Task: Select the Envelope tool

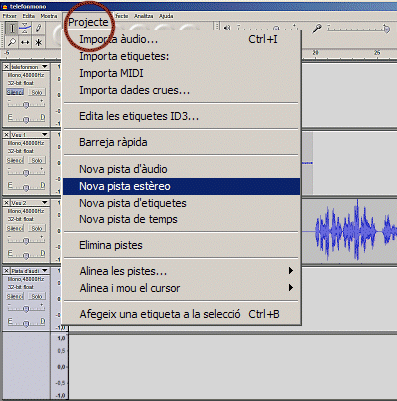Action: 25,28
